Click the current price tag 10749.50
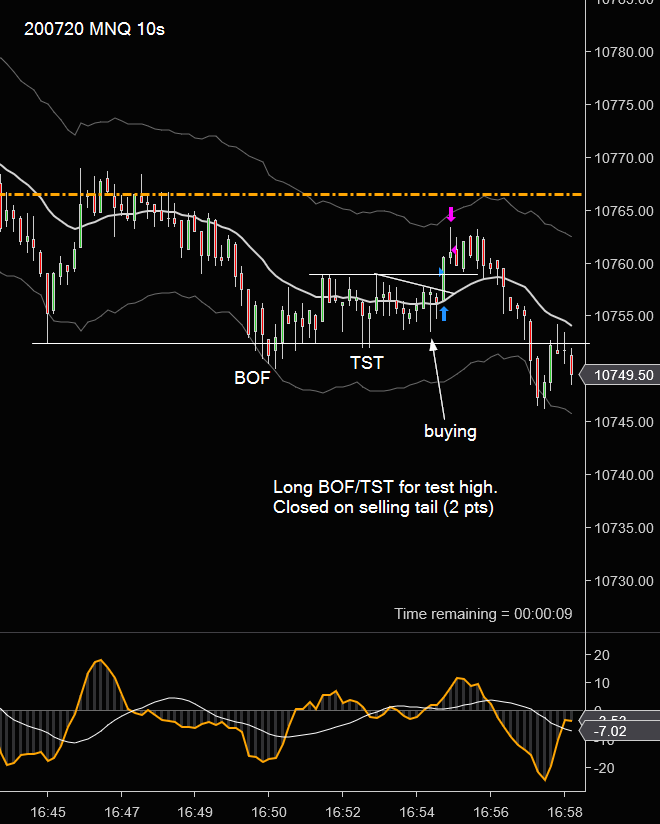The height and width of the screenshot is (824, 660). click(619, 375)
